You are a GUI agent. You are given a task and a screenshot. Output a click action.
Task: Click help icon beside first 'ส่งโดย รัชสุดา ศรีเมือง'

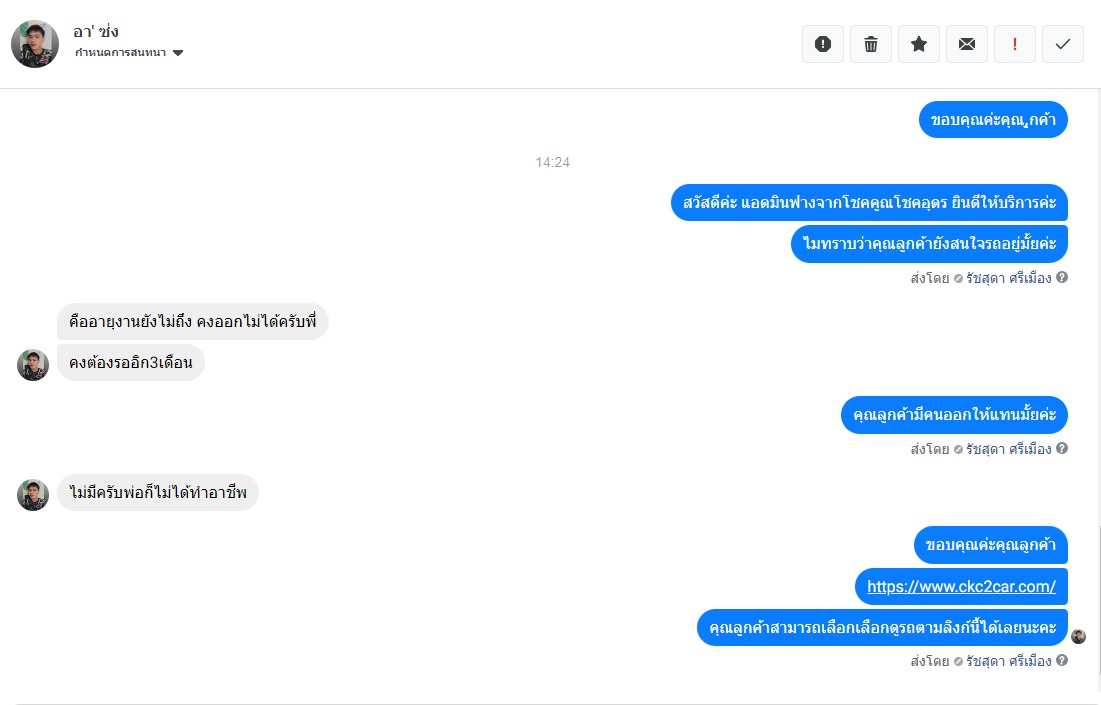(1062, 277)
